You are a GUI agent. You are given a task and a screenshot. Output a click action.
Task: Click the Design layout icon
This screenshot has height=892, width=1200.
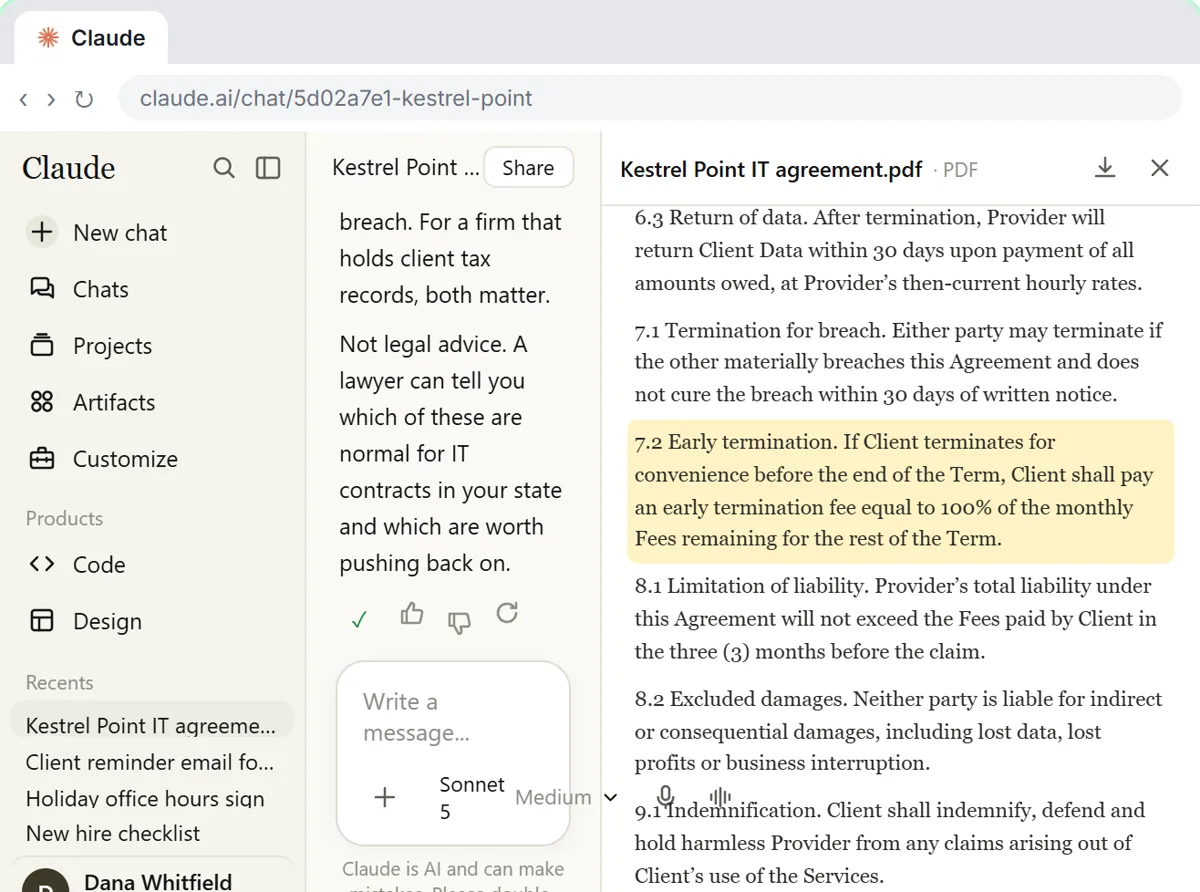42,621
